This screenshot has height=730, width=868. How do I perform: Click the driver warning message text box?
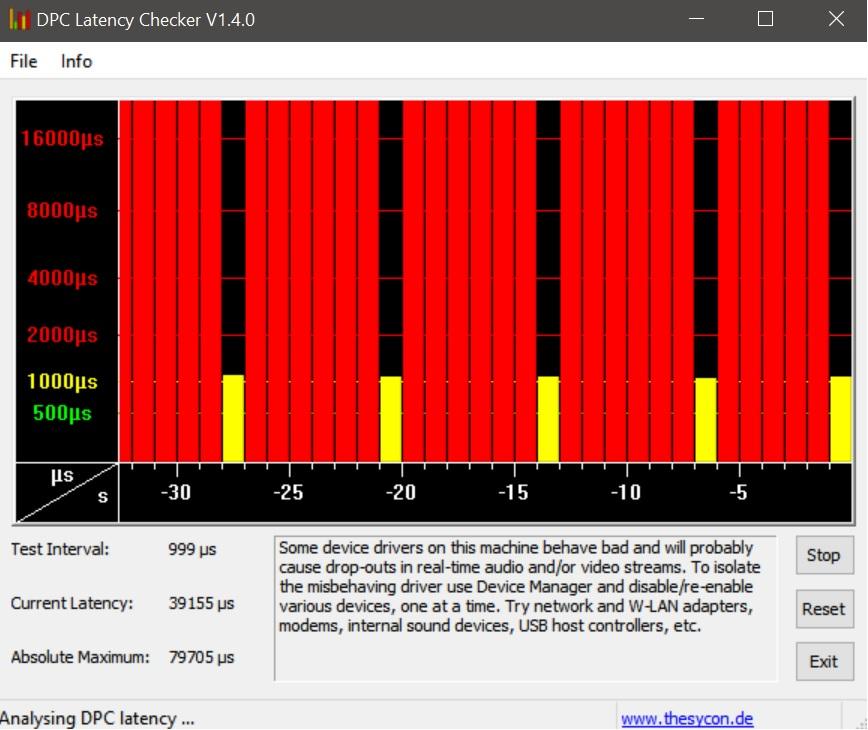coord(525,608)
